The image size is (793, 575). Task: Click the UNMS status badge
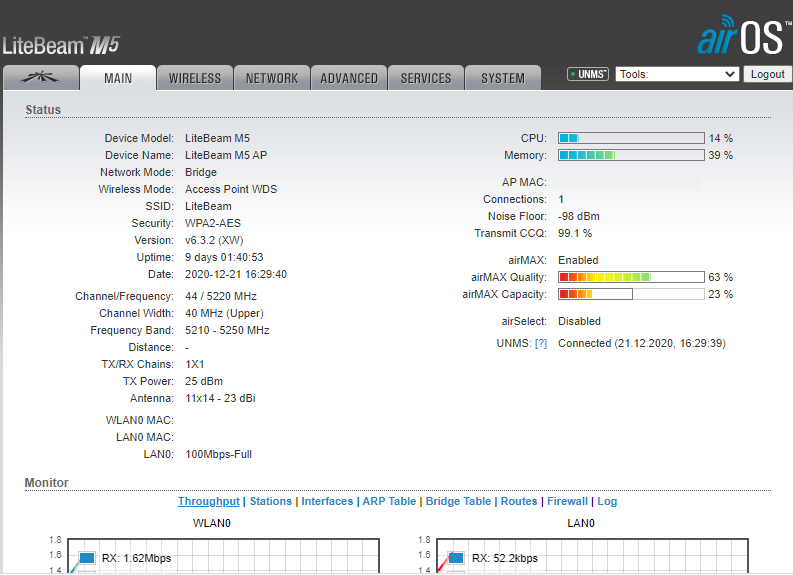click(x=588, y=74)
